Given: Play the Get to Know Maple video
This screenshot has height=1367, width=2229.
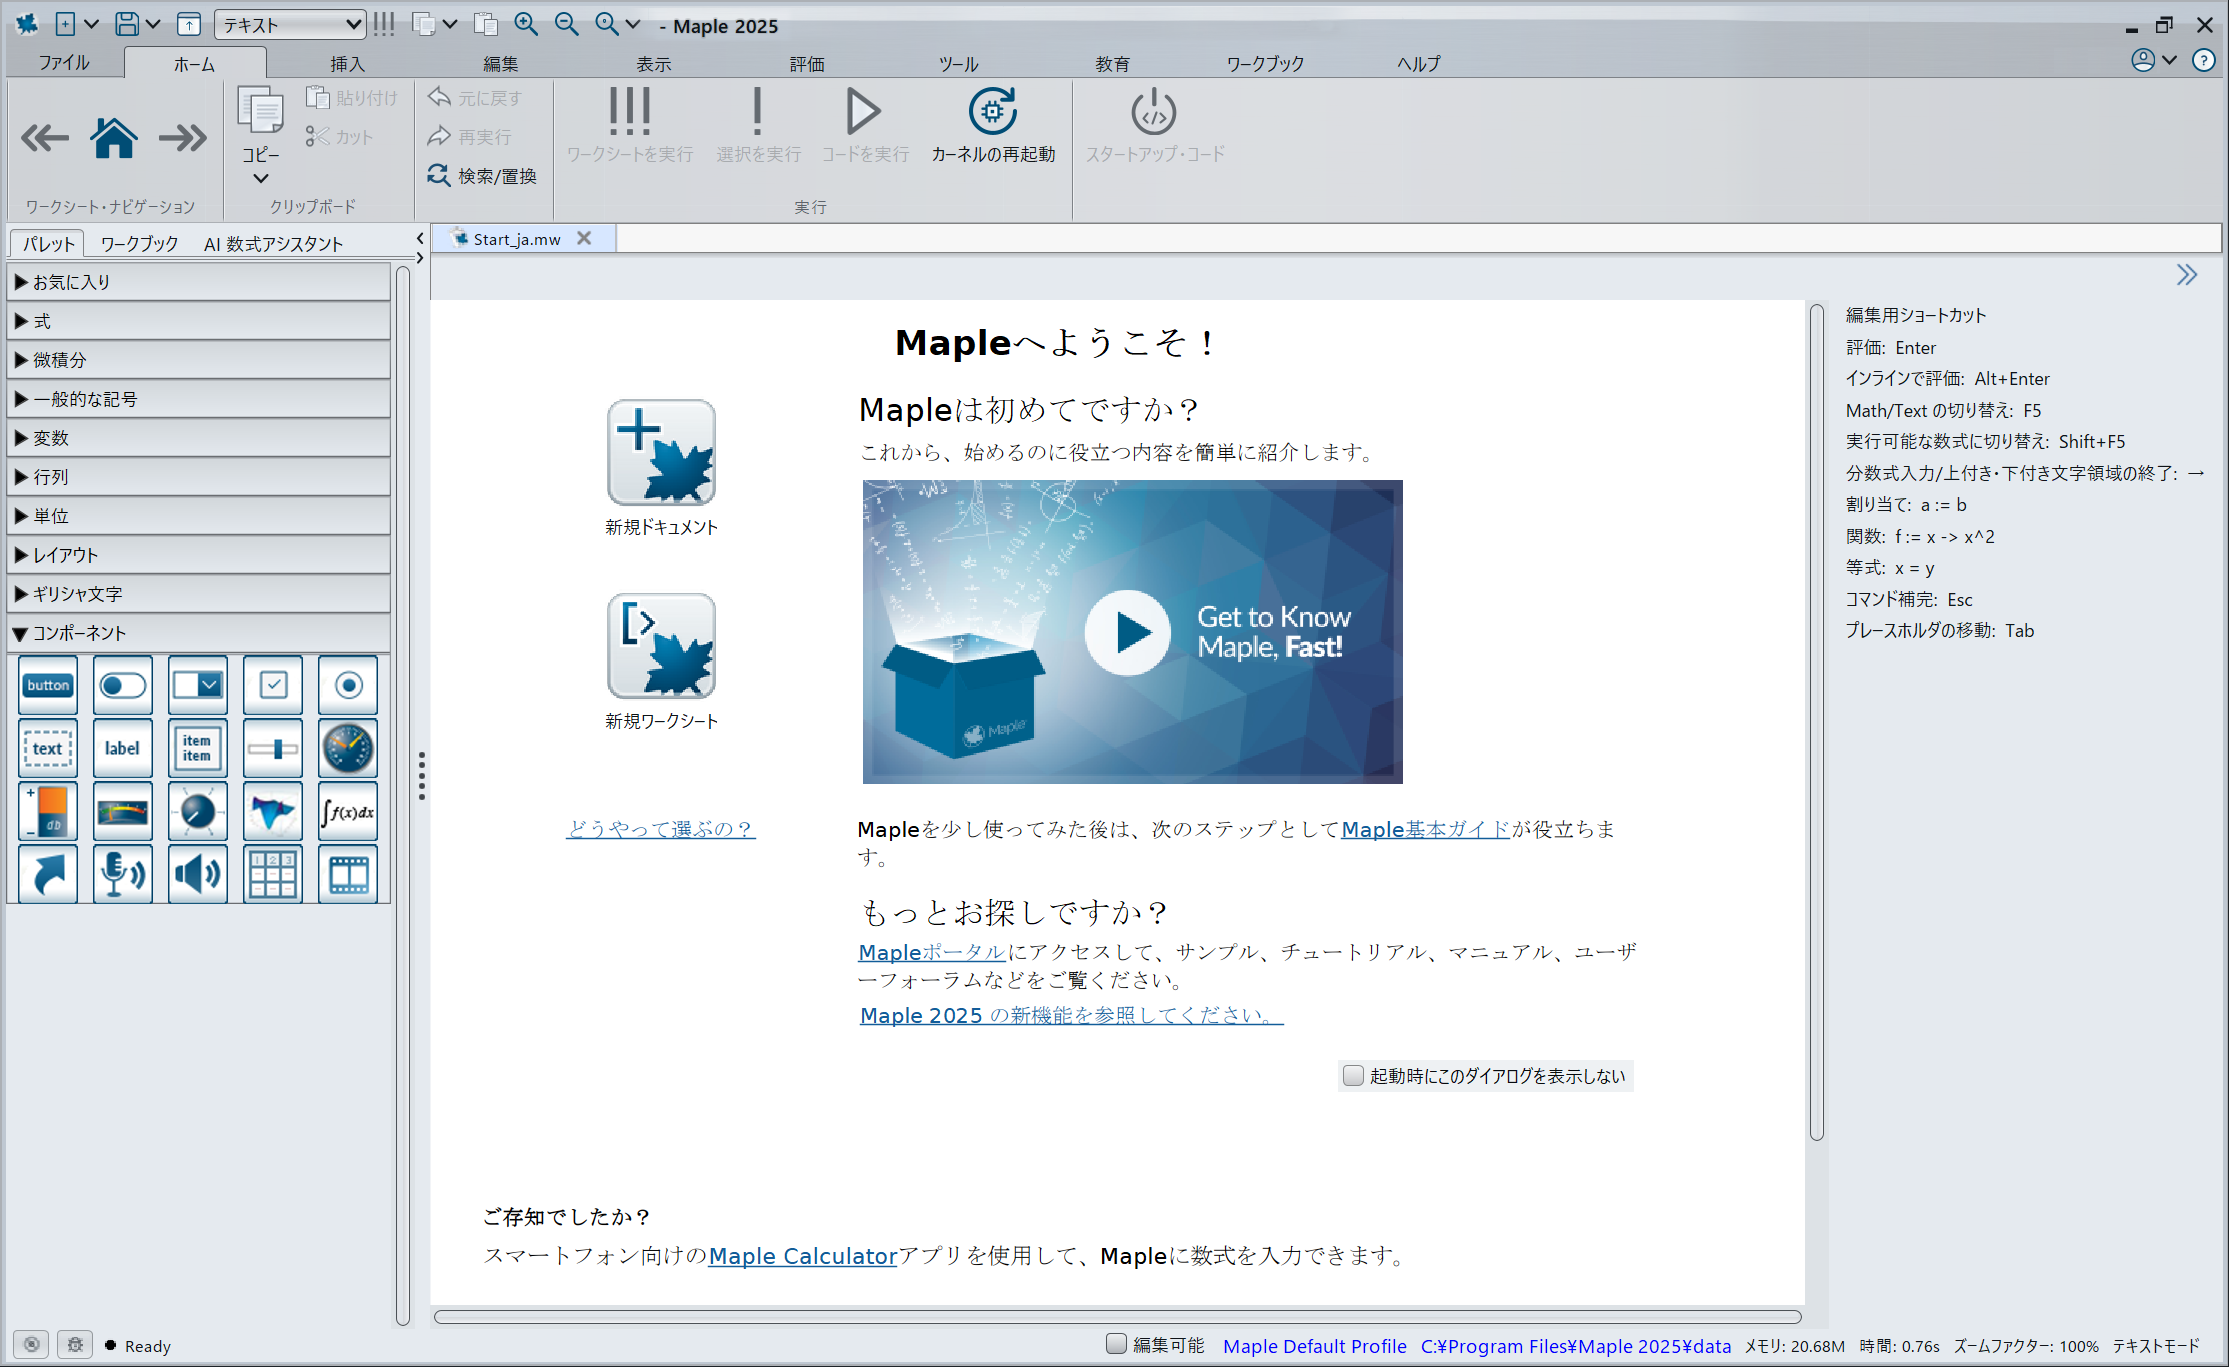Looking at the screenshot, I should 1129,632.
